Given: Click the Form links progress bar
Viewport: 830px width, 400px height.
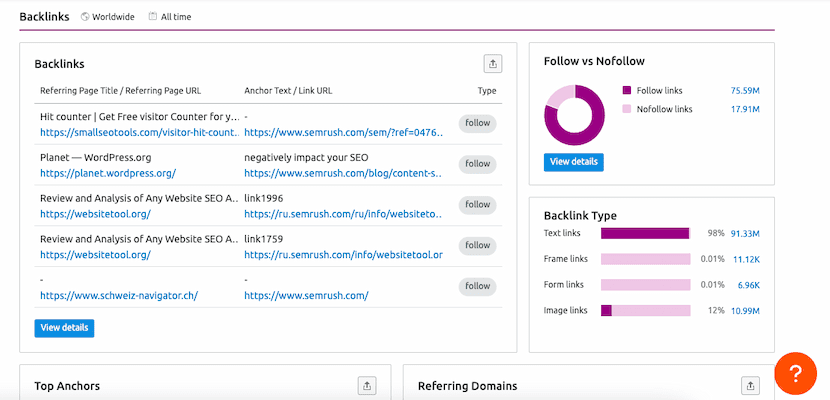Looking at the screenshot, I should pos(646,285).
